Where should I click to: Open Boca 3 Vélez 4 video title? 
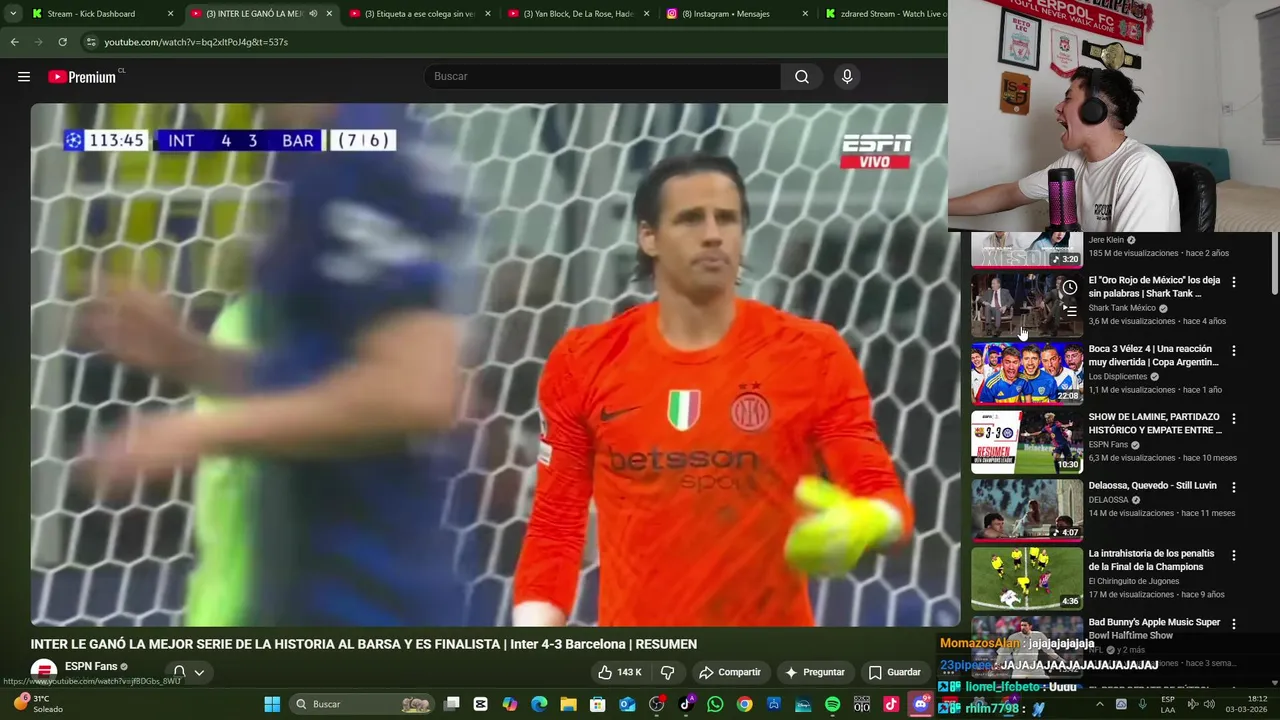click(x=1154, y=356)
